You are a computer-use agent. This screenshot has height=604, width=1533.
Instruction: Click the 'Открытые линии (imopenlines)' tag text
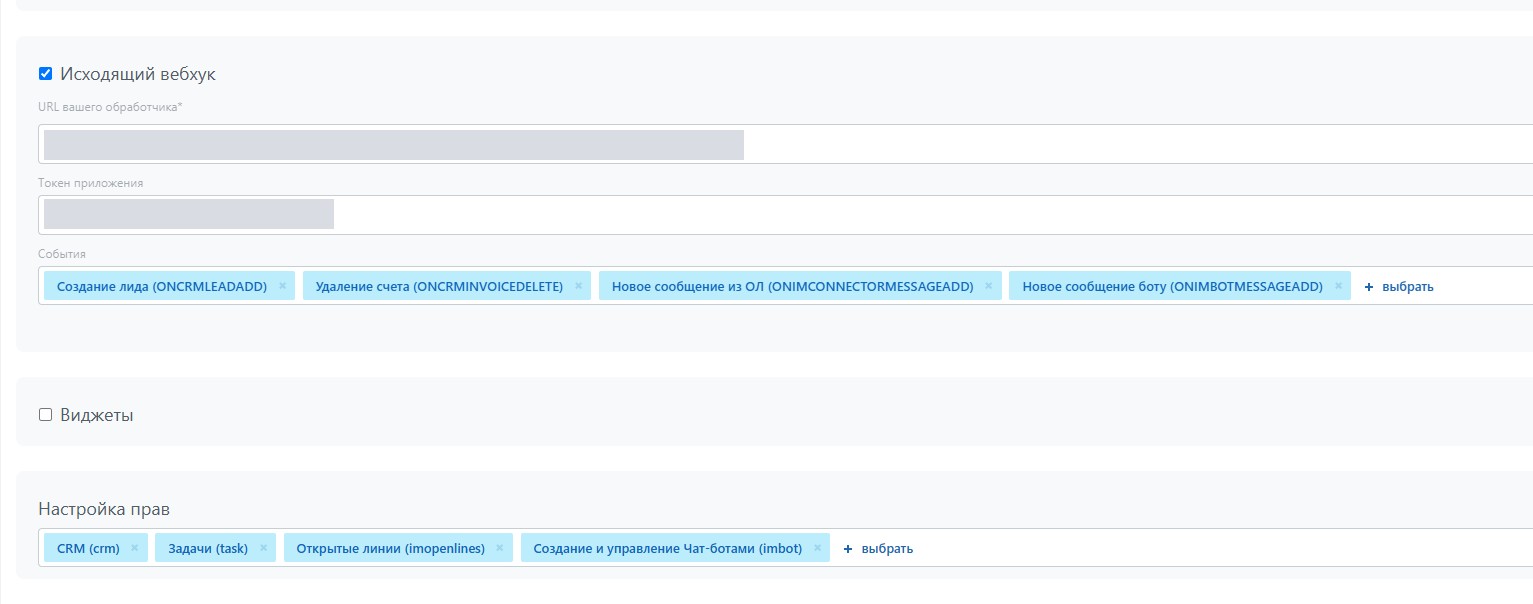pos(391,549)
